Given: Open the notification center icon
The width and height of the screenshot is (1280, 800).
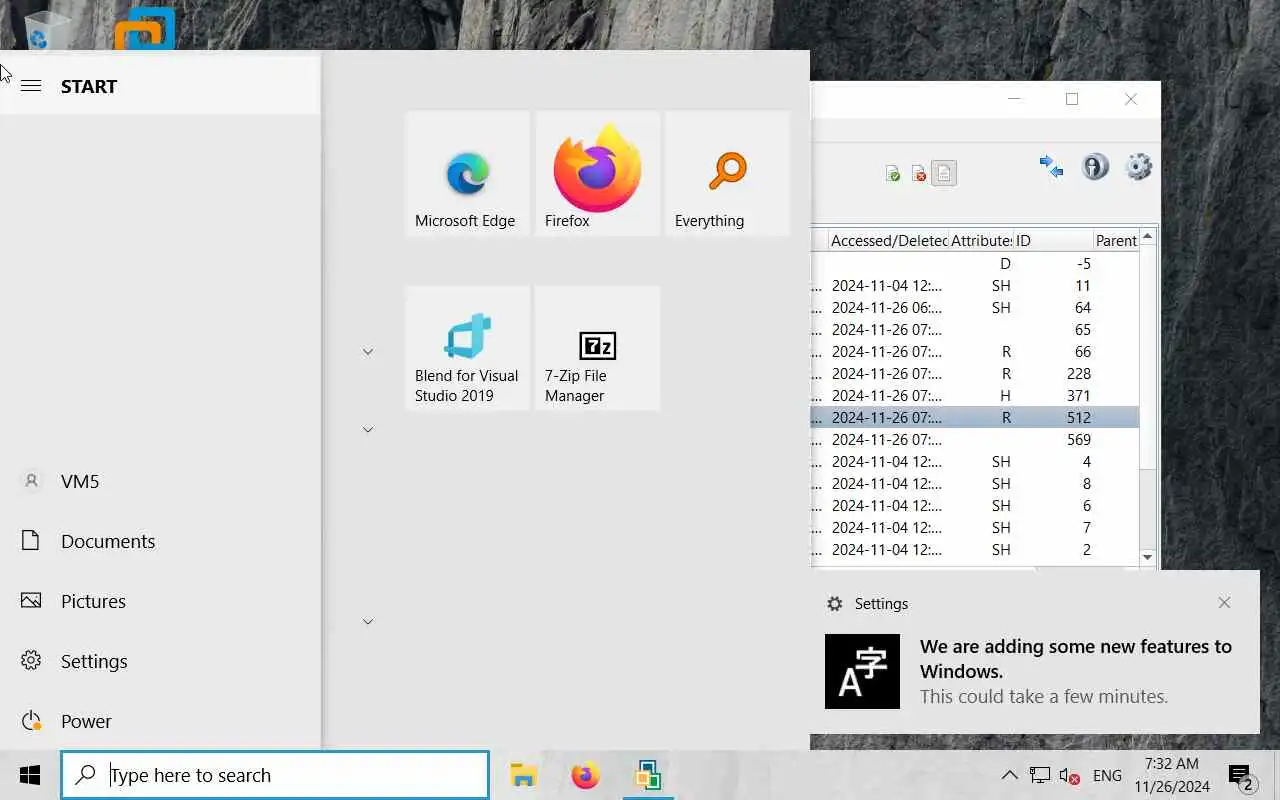Looking at the screenshot, I should point(1241,776).
